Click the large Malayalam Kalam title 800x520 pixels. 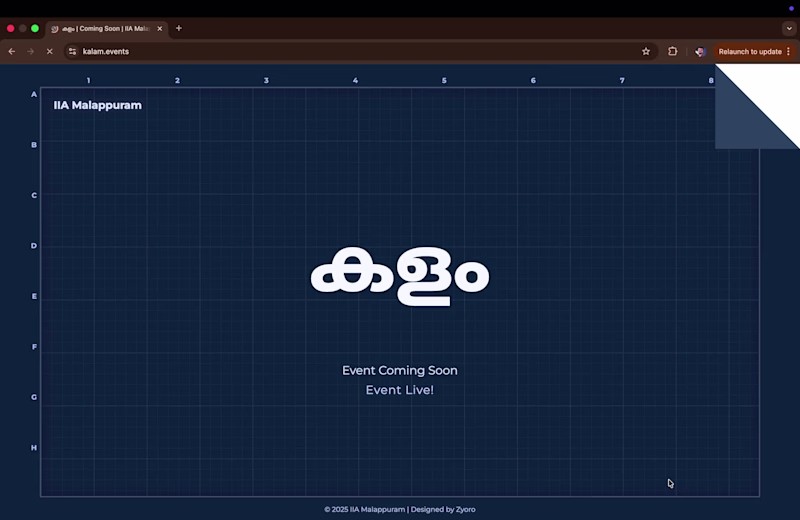[400, 276]
